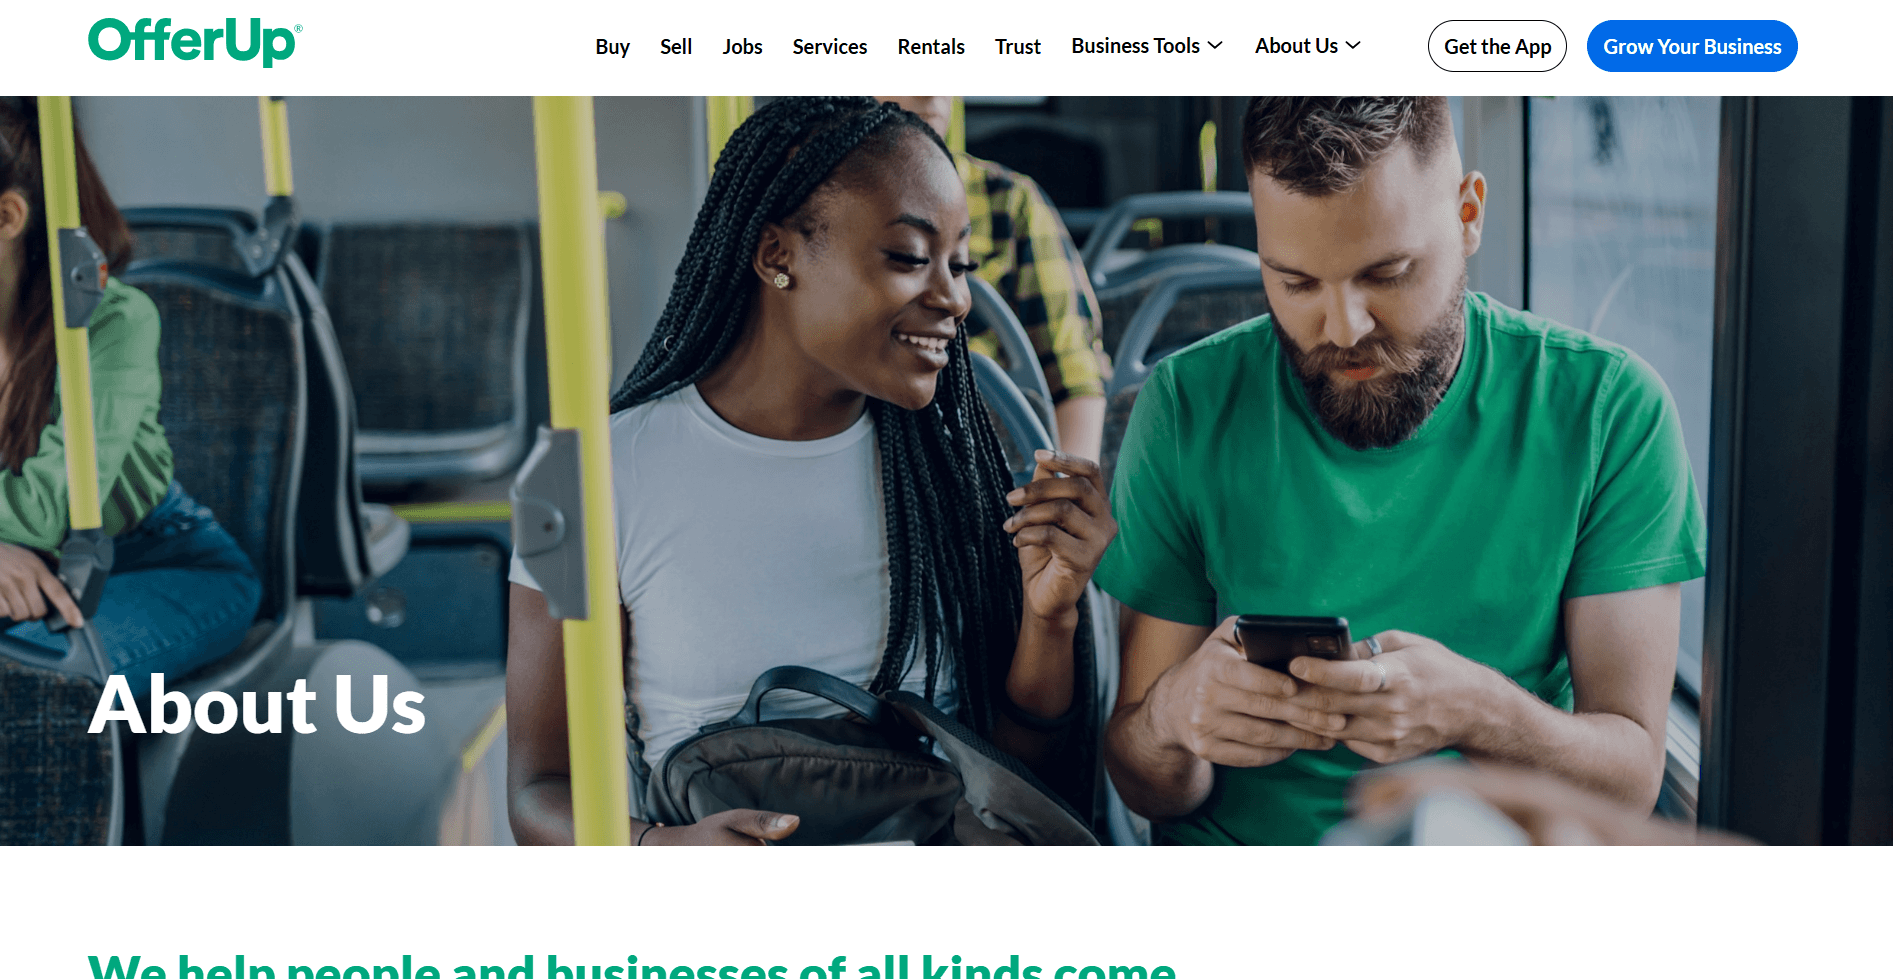Image resolution: width=1893 pixels, height=979 pixels.
Task: Go to the Sell link
Action: 676,47
